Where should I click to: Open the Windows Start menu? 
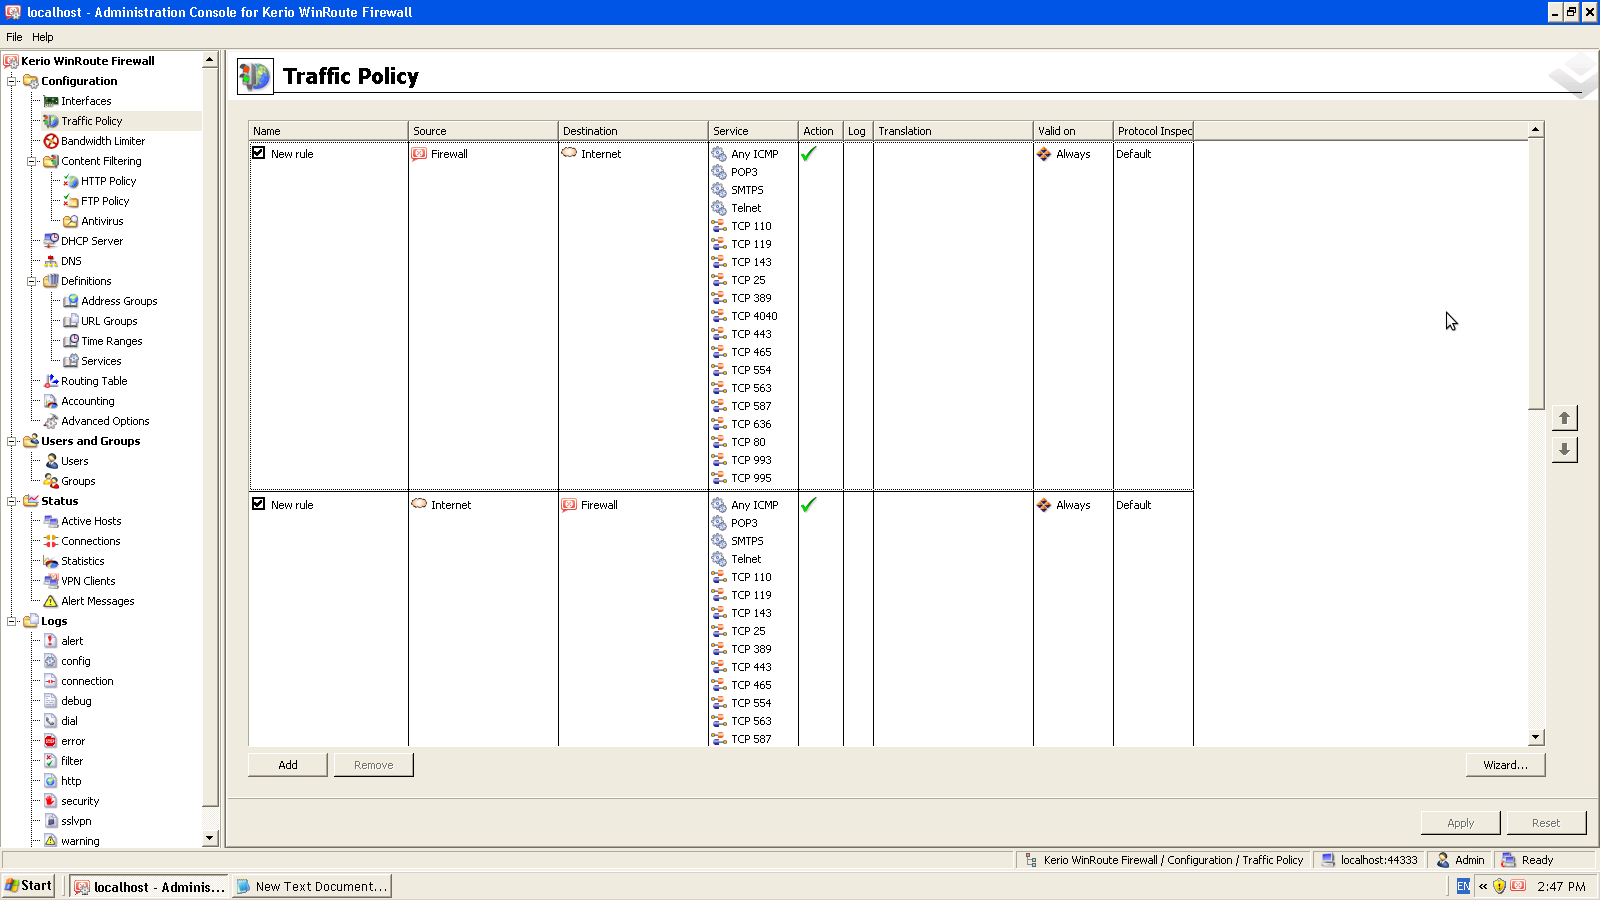(x=29, y=886)
